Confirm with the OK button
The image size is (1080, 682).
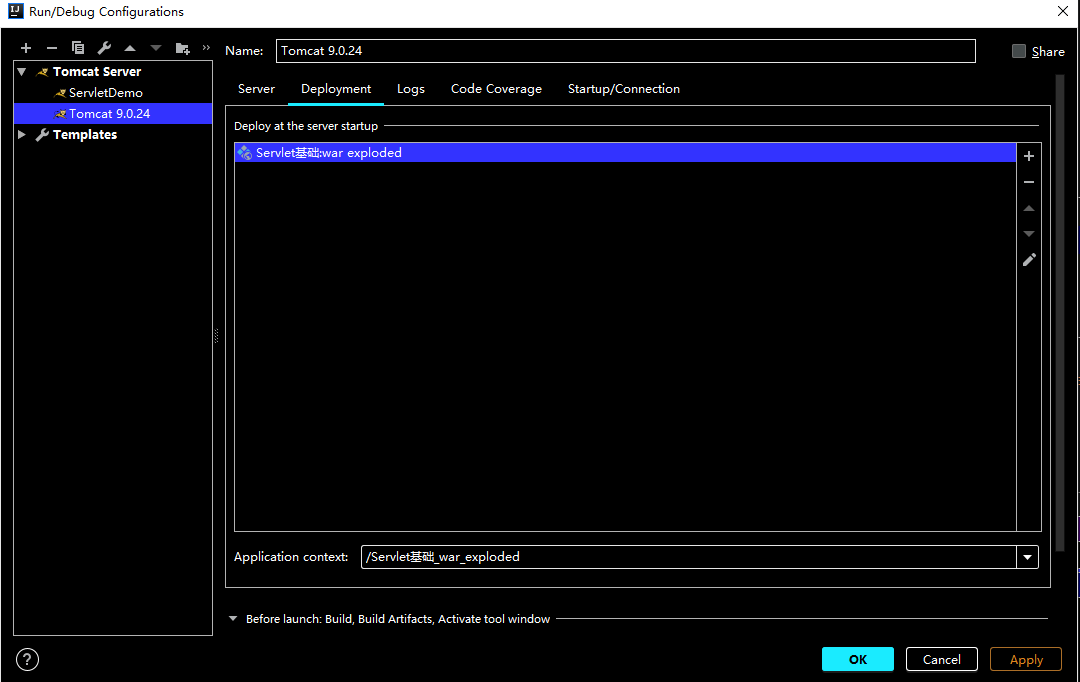(858, 659)
